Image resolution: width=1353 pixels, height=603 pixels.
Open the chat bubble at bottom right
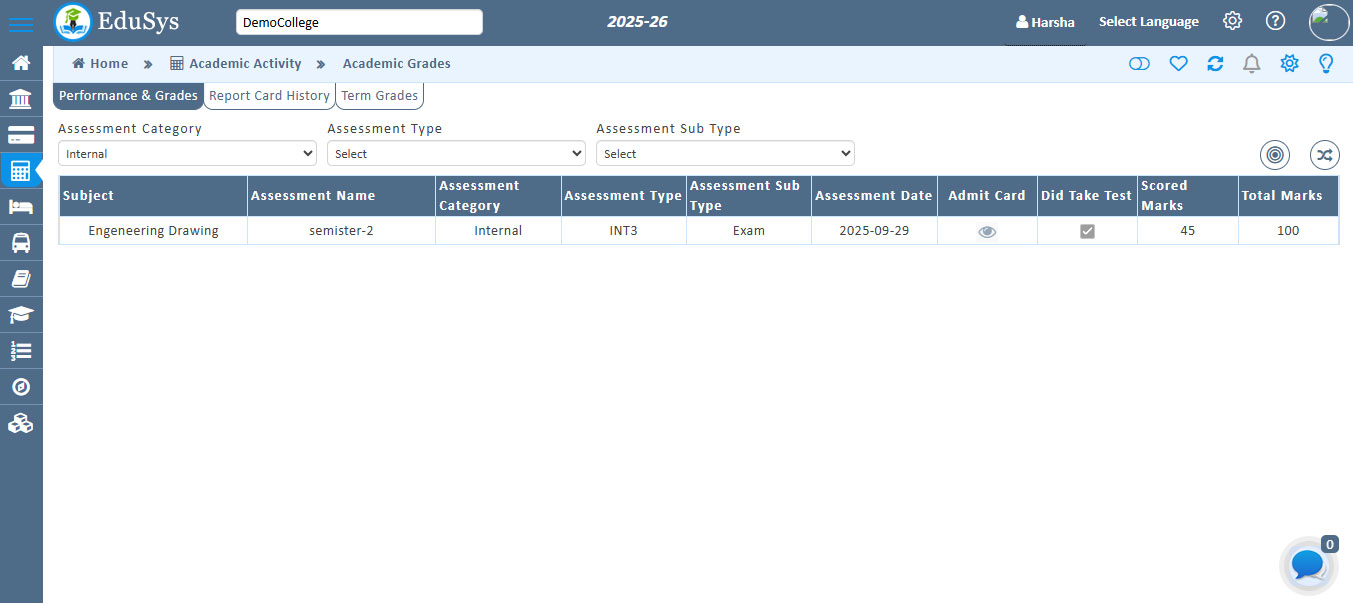coord(1307,565)
